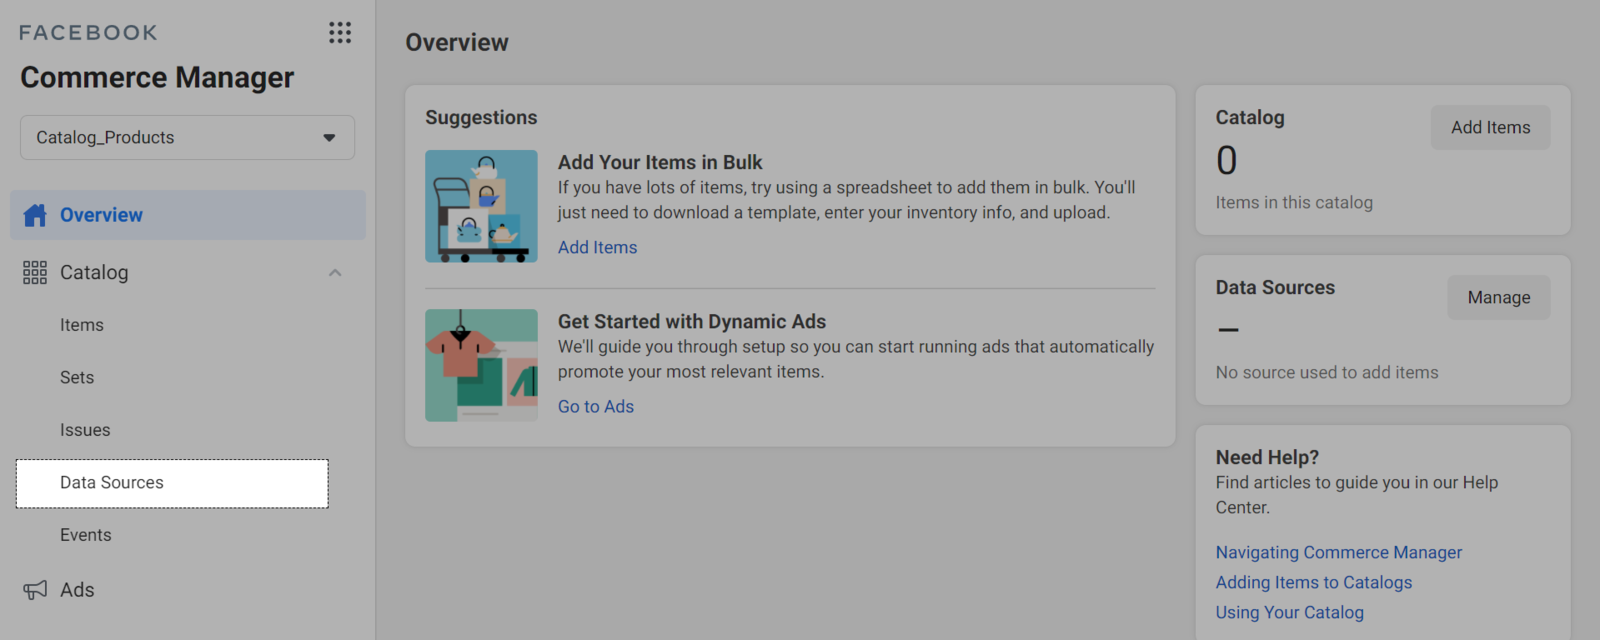Click the Add Items link under bulk suggestion
1600x640 pixels.
tap(597, 247)
